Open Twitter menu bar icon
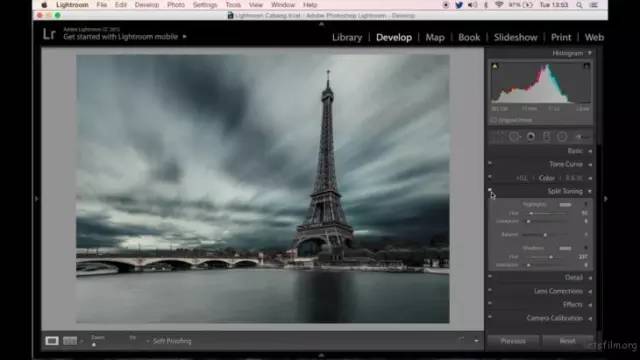This screenshot has height=360, width=640. (x=459, y=5)
